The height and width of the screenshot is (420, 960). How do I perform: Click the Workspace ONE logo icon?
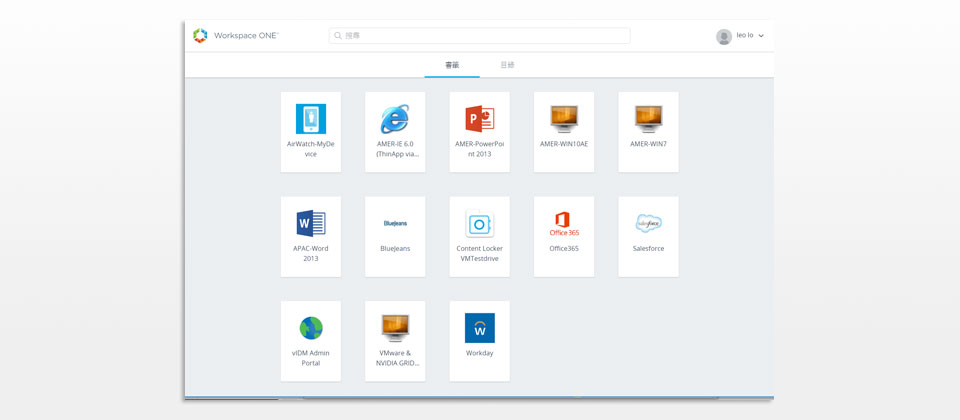(x=200, y=36)
